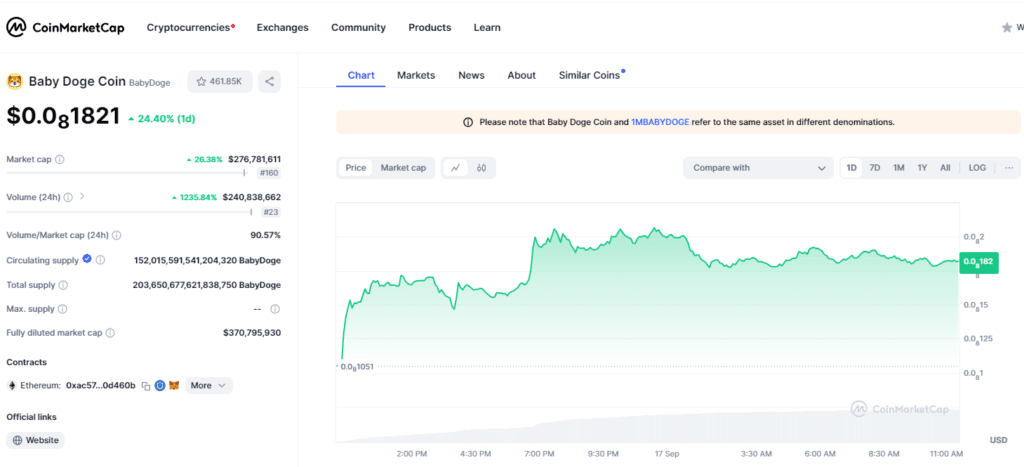1024x467 pixels.
Task: Select the Market cap chart toggle
Action: [x=403, y=168]
